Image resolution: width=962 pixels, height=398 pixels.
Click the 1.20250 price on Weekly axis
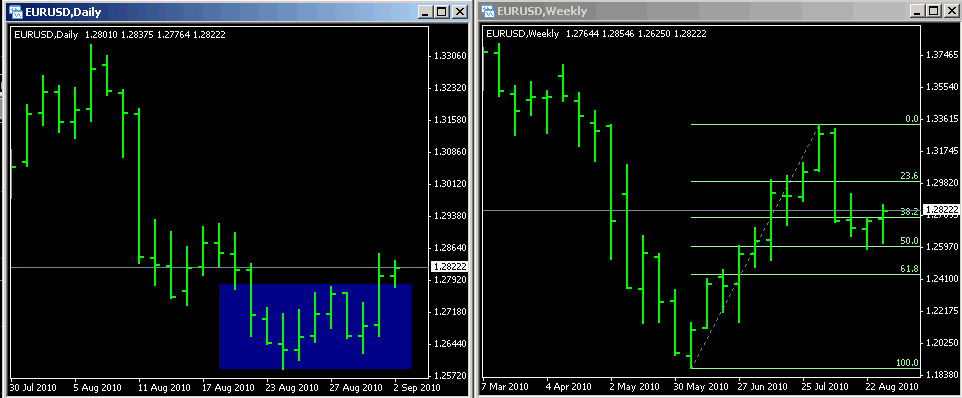941,342
